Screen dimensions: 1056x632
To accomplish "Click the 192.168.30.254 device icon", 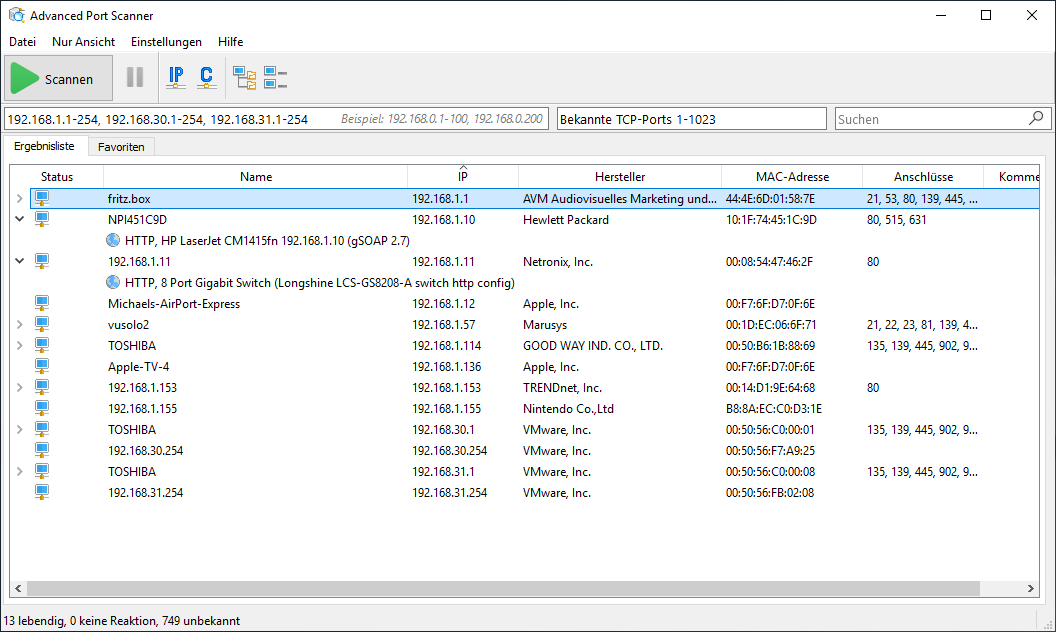I will pyautogui.click(x=42, y=451).
